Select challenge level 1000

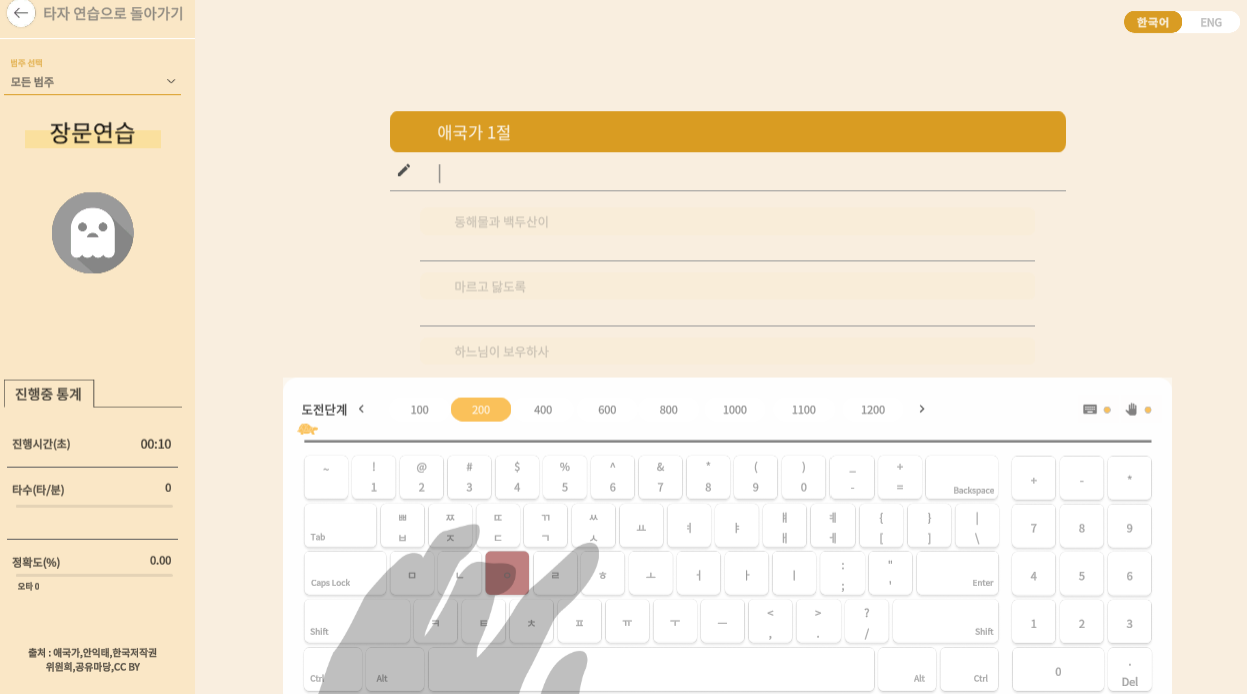coord(735,410)
